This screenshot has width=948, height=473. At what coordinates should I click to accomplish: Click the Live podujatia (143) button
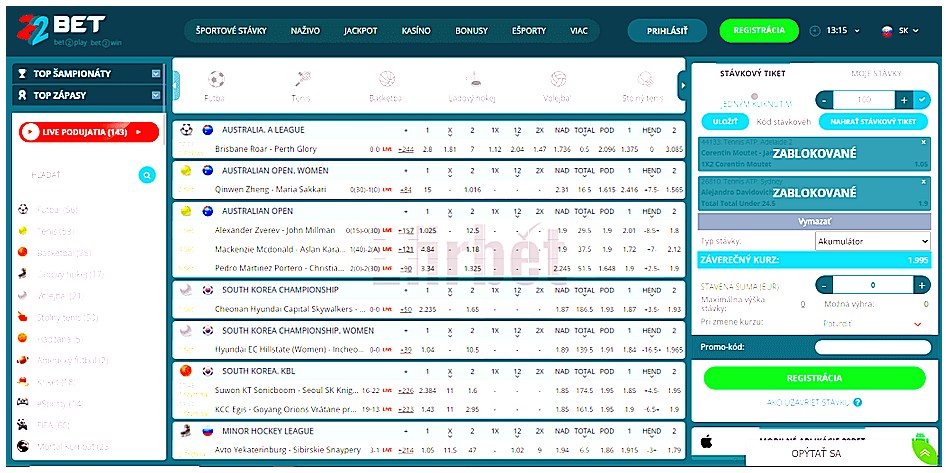89,132
